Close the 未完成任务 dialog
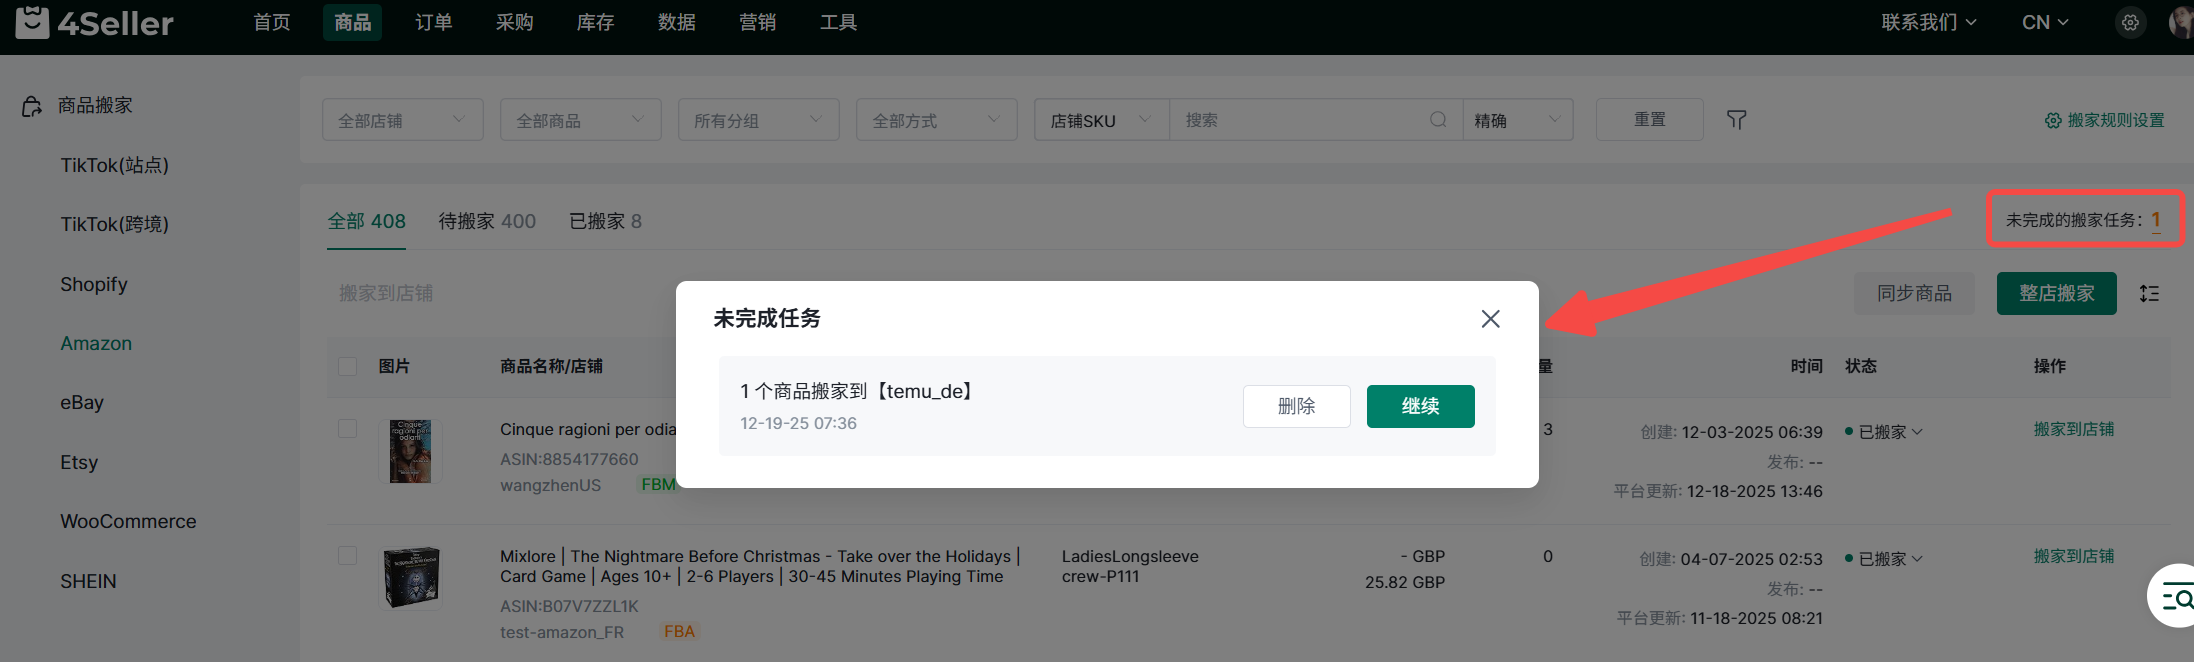 pos(1490,319)
